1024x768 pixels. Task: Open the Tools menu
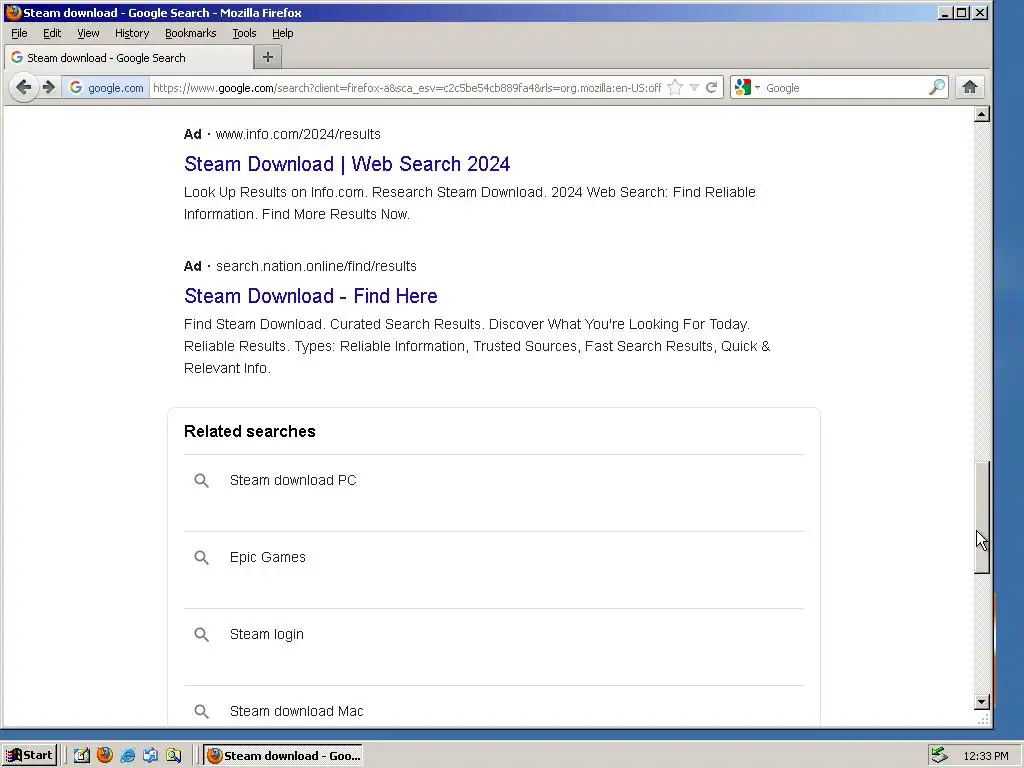pos(244,33)
